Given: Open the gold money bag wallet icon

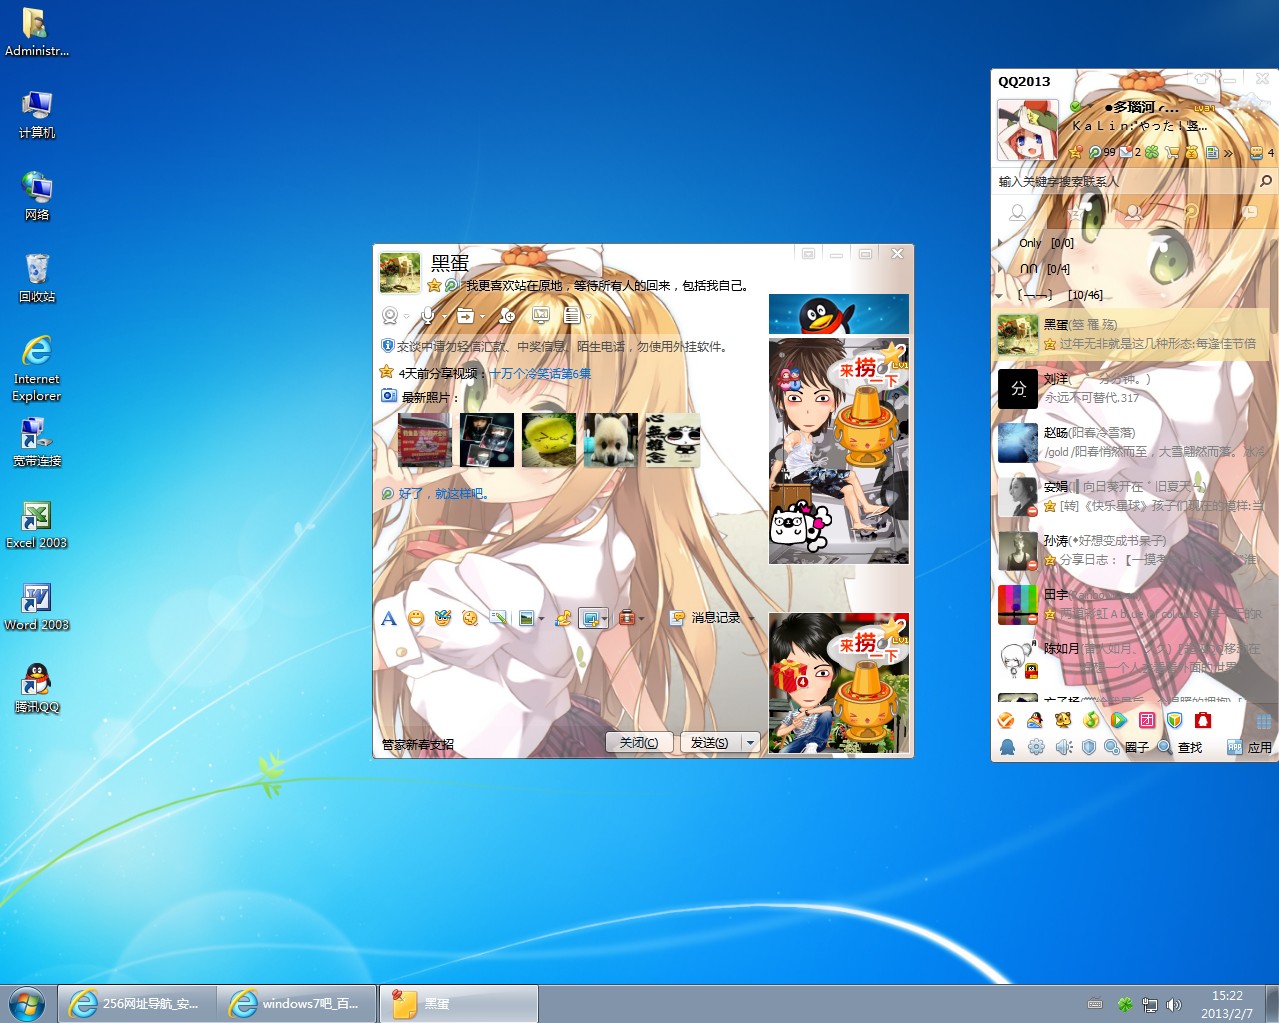Looking at the screenshot, I should click(x=1191, y=152).
